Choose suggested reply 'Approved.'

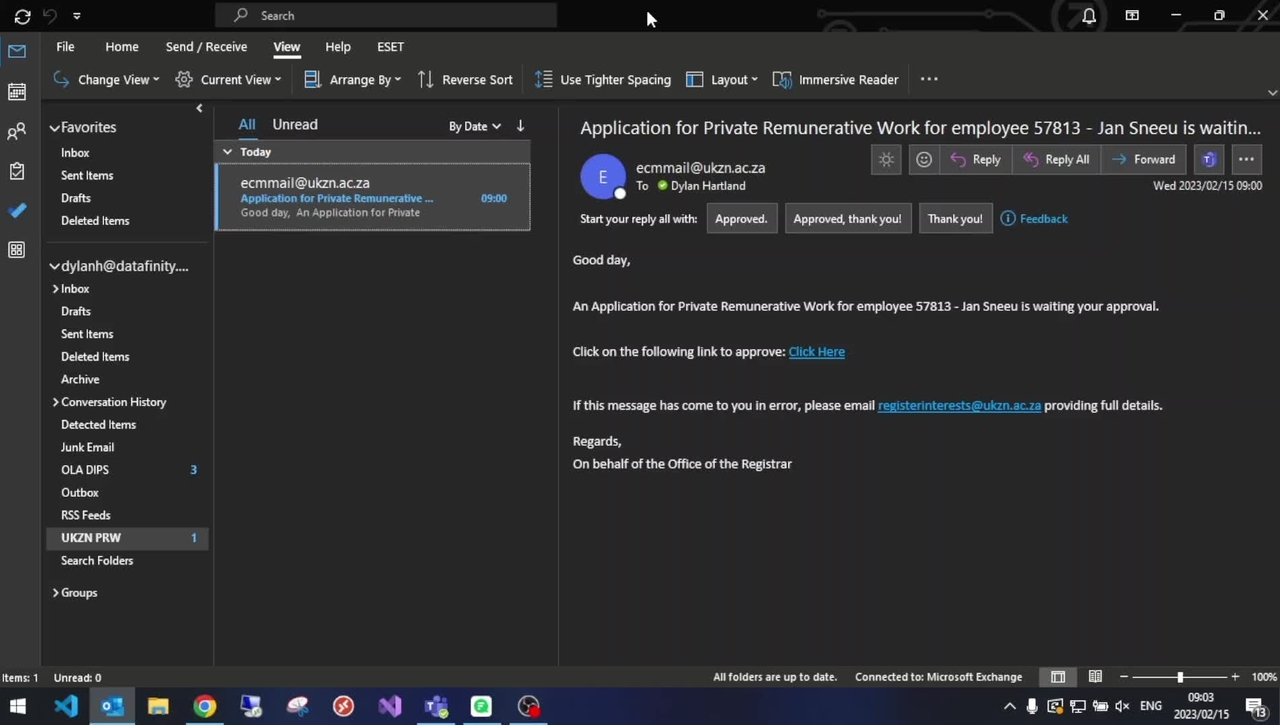[741, 218]
